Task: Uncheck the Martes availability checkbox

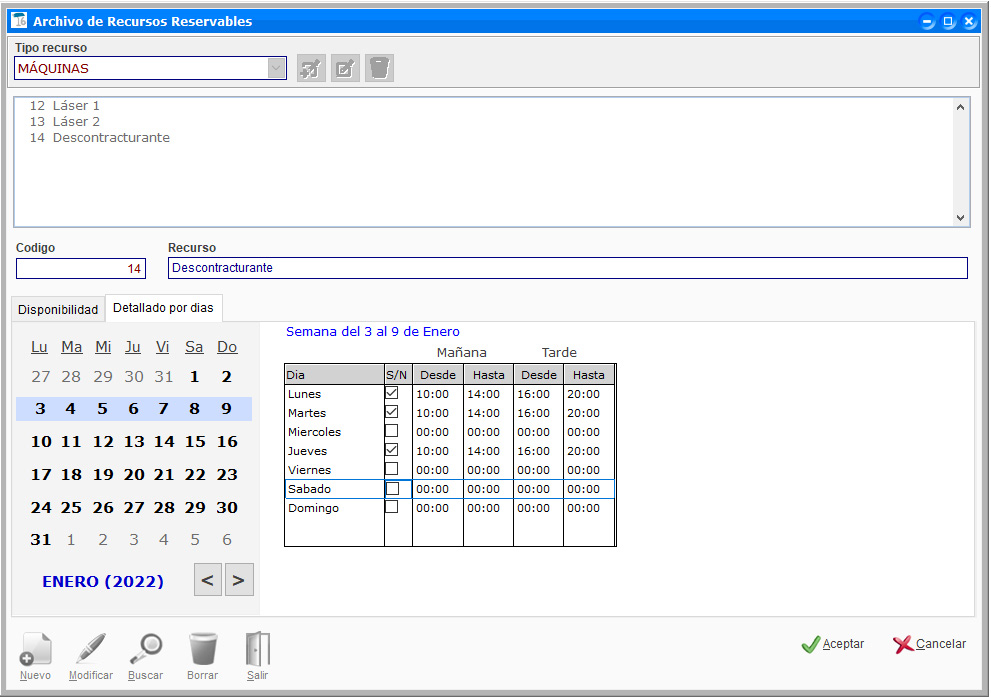Action: 392,412
